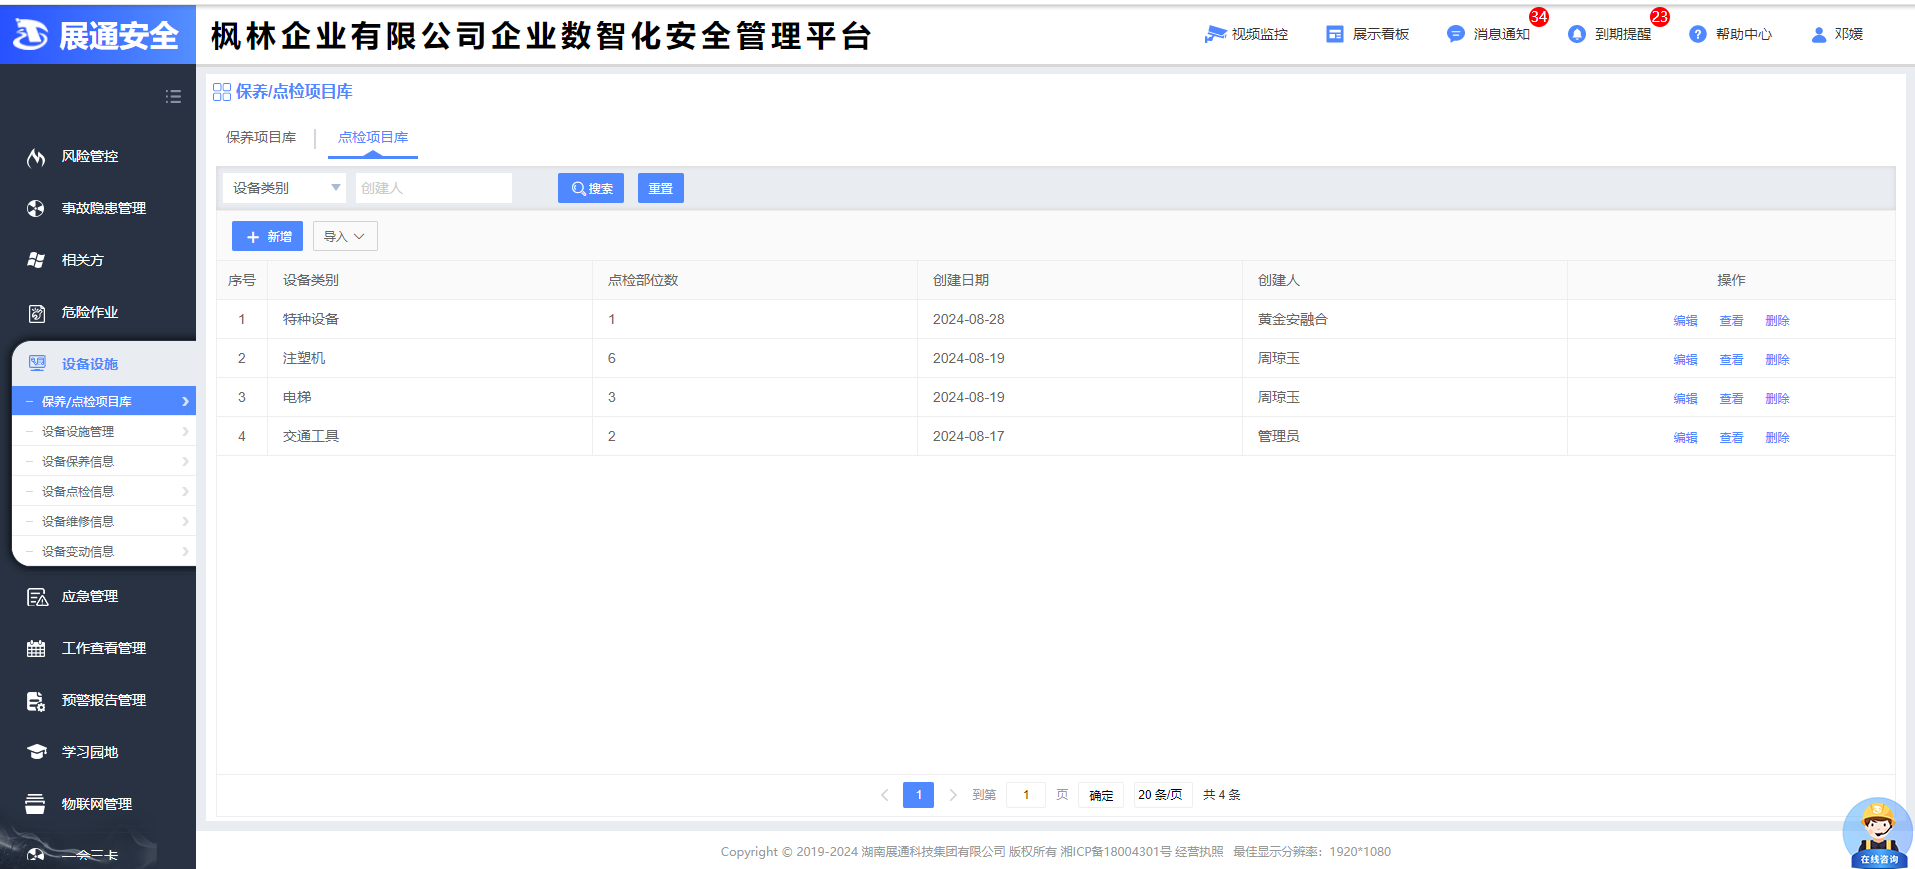Open the 到期提醒 bell reminder
Screen dimensions: 1915x869
[1577, 34]
